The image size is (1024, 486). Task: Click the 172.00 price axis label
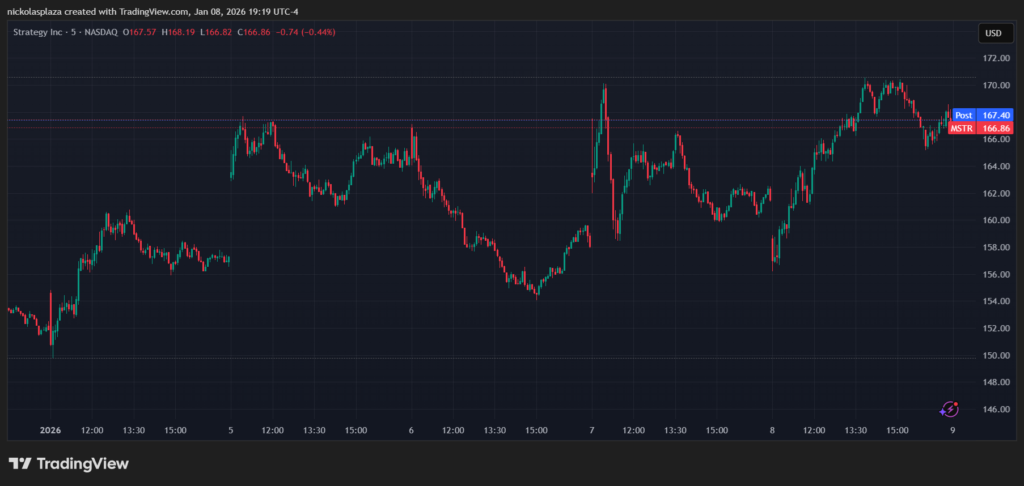[993, 59]
